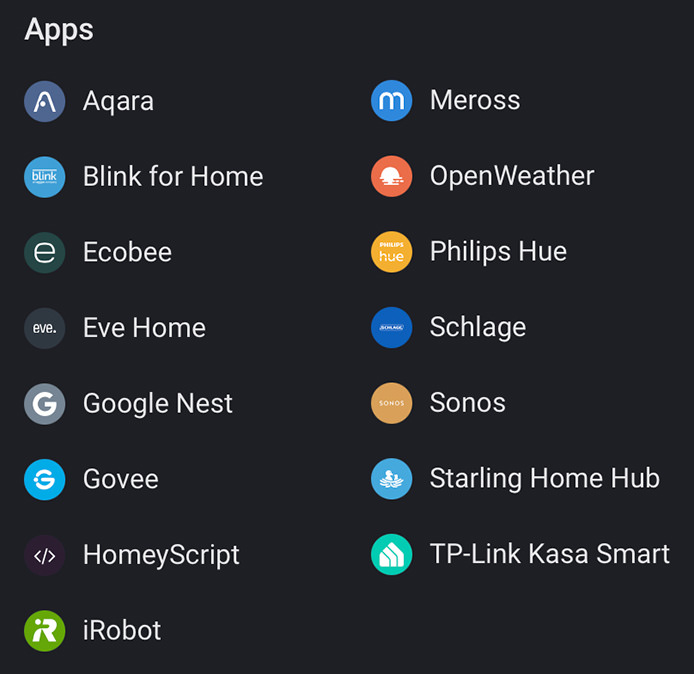Click the Apps section heading

click(59, 30)
